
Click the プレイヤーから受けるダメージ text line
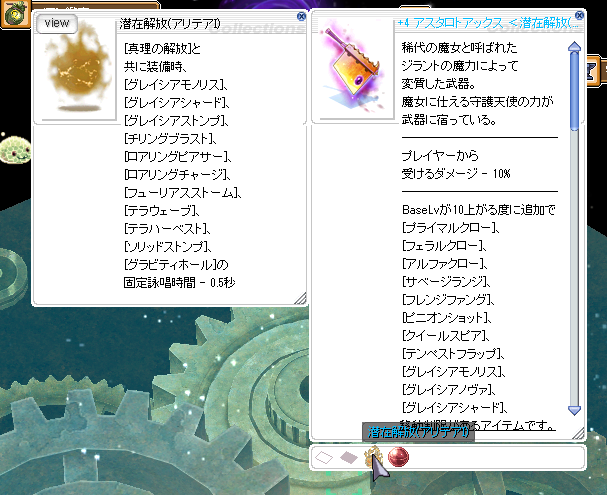click(x=455, y=164)
